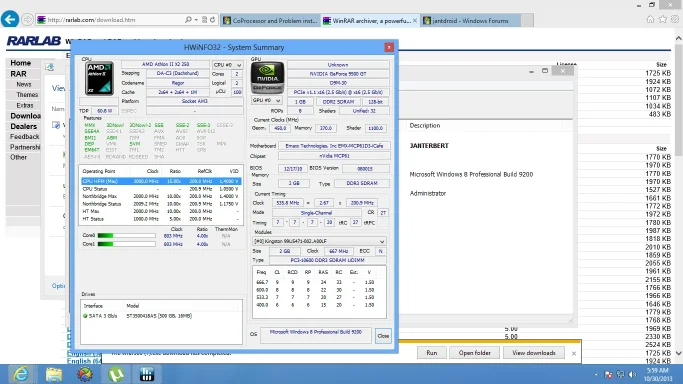Click the Core1 usage bar
683x384 pixels.
tap(127, 244)
